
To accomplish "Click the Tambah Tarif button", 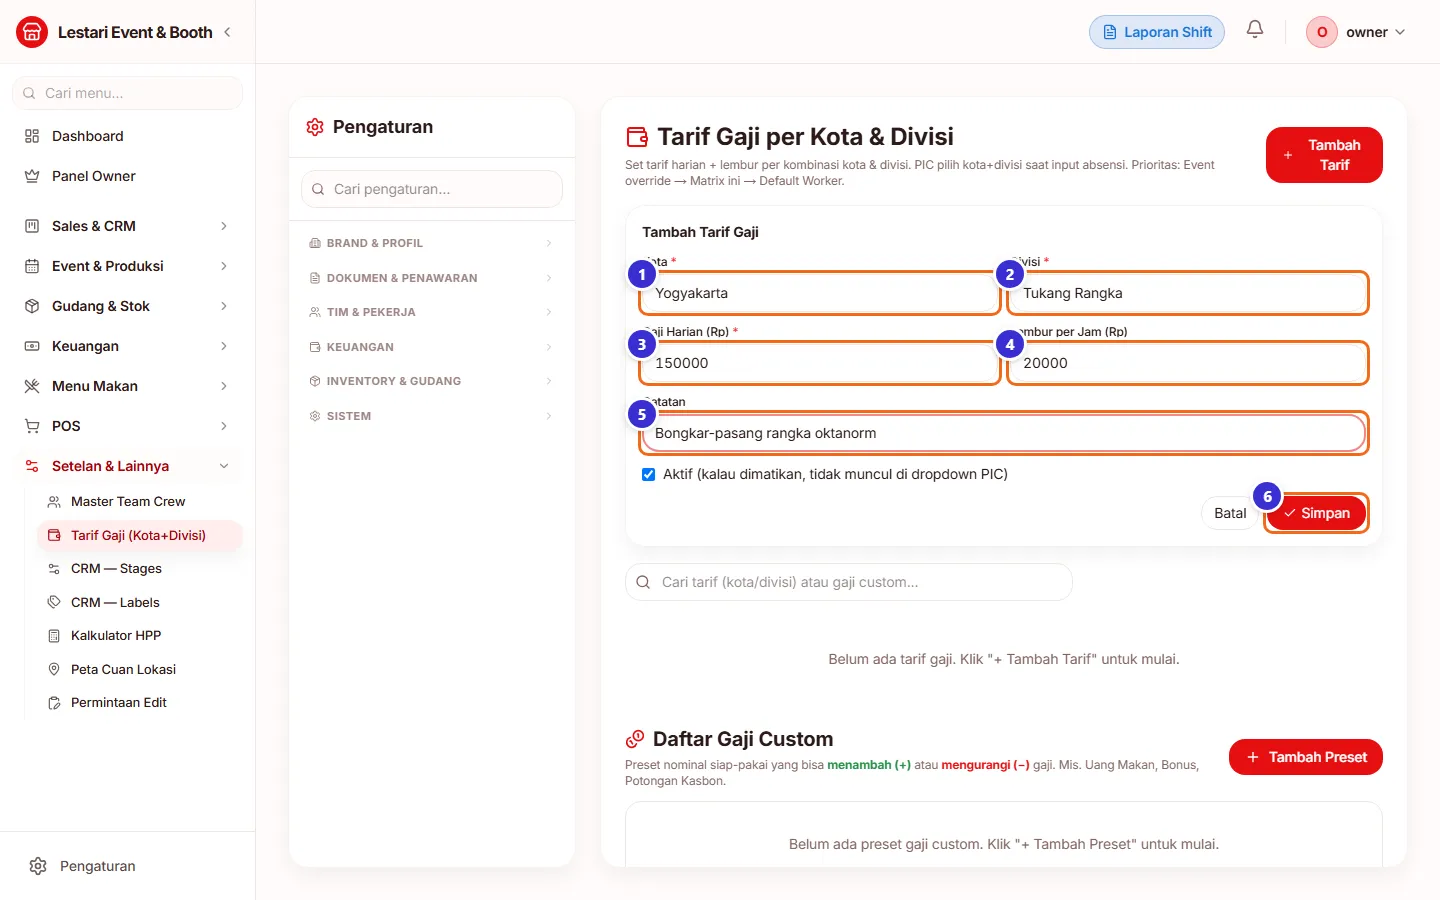I will coord(1324,155).
